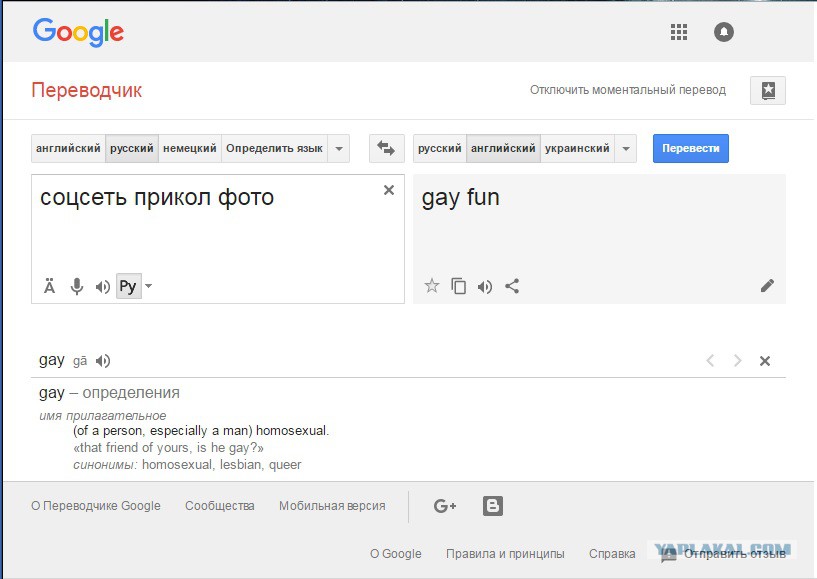Expand the target language list dropdown
Viewport: 817px width, 579px height.
click(x=626, y=149)
